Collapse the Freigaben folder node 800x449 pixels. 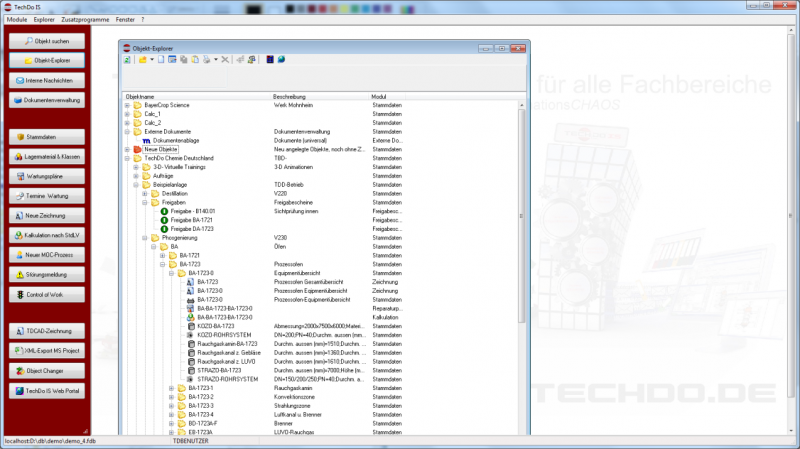(x=144, y=202)
